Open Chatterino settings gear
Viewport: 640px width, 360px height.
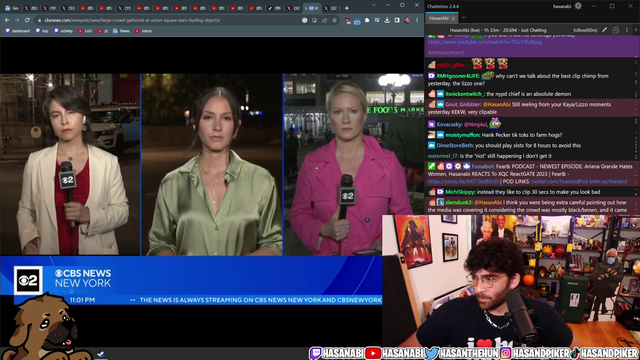pyautogui.click(x=578, y=6)
